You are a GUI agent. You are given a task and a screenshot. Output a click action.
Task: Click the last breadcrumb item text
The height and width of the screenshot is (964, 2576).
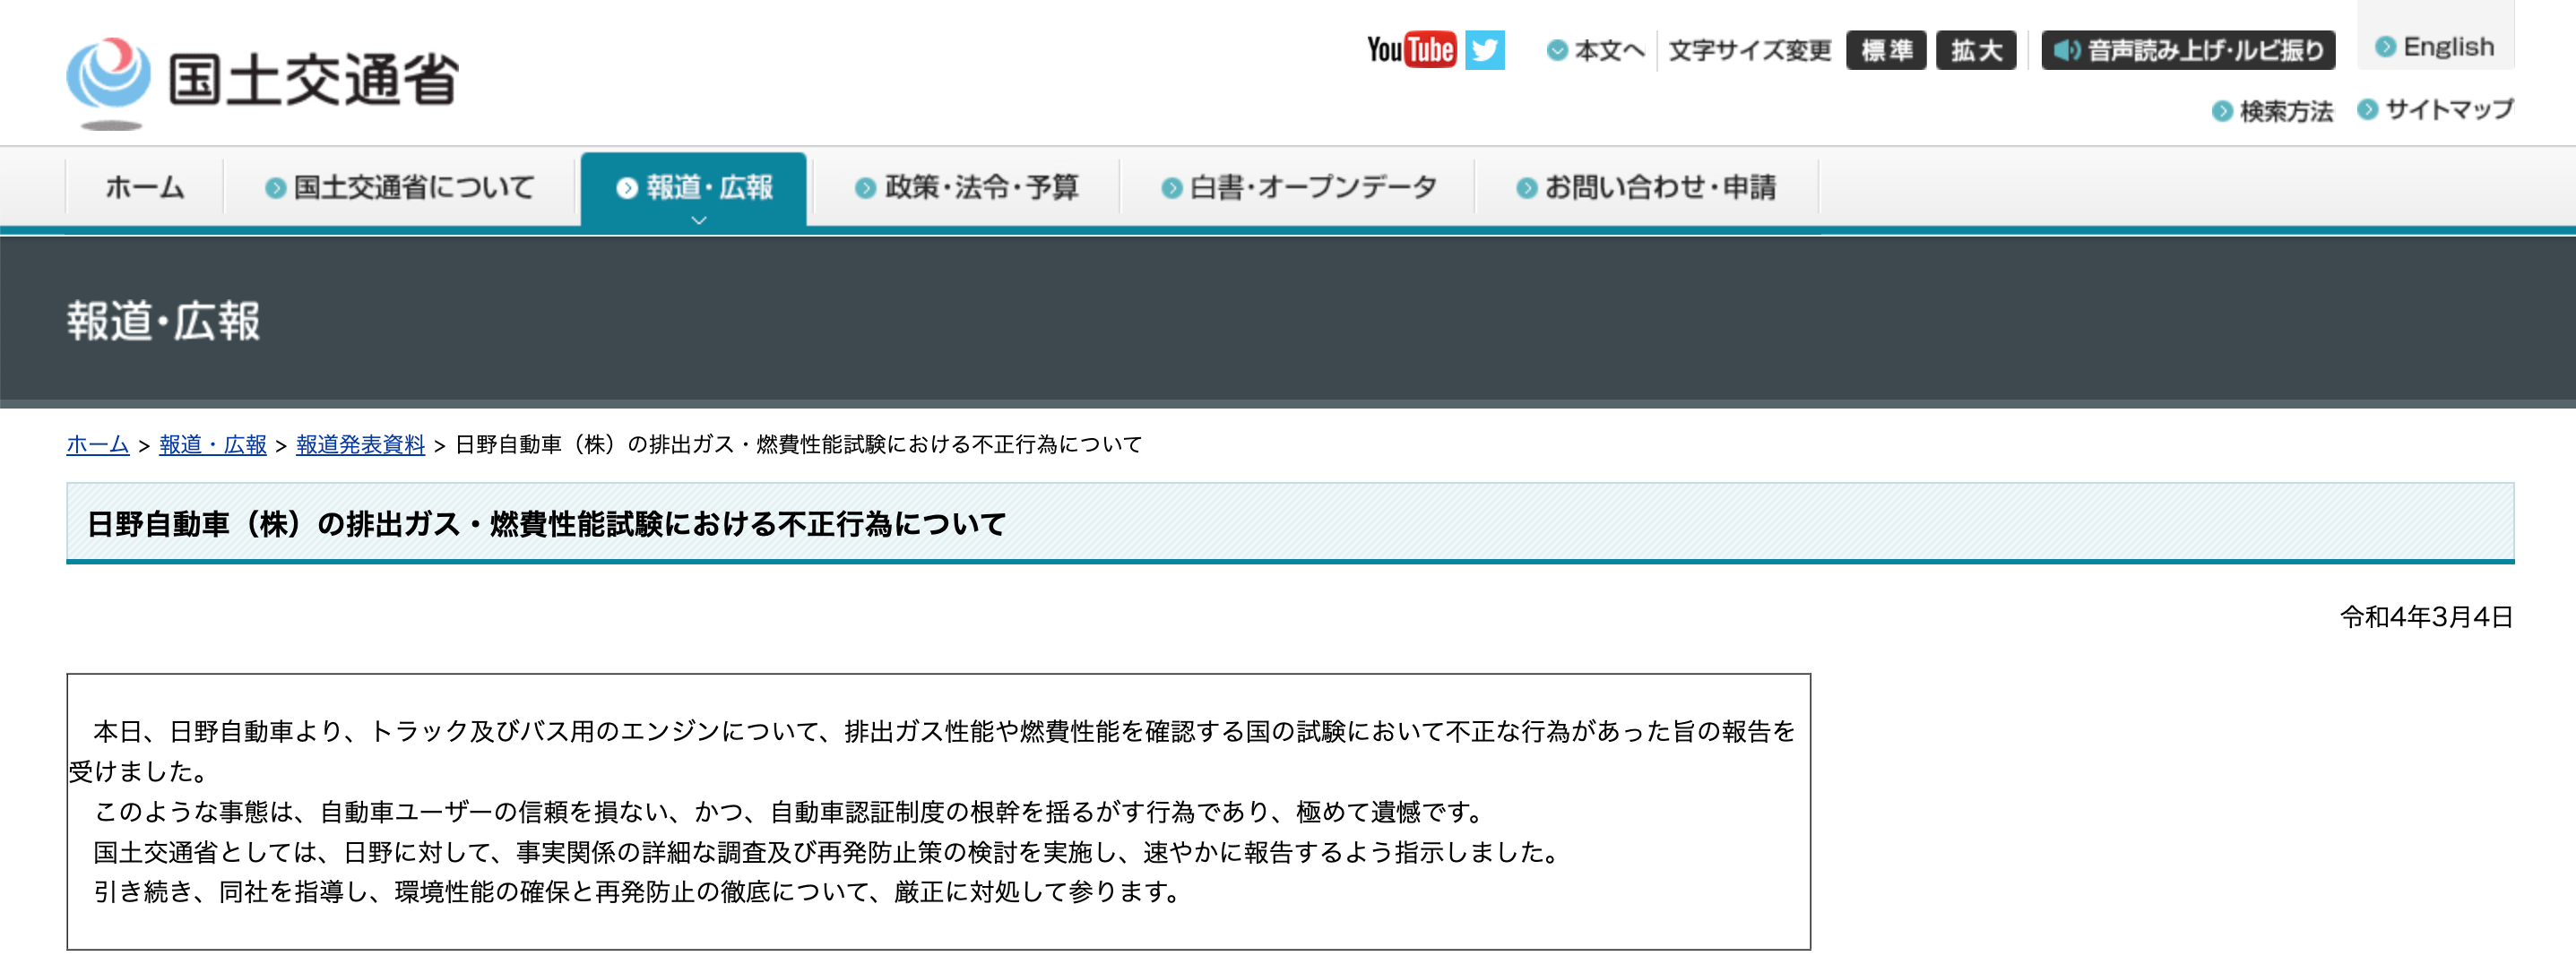(x=798, y=444)
